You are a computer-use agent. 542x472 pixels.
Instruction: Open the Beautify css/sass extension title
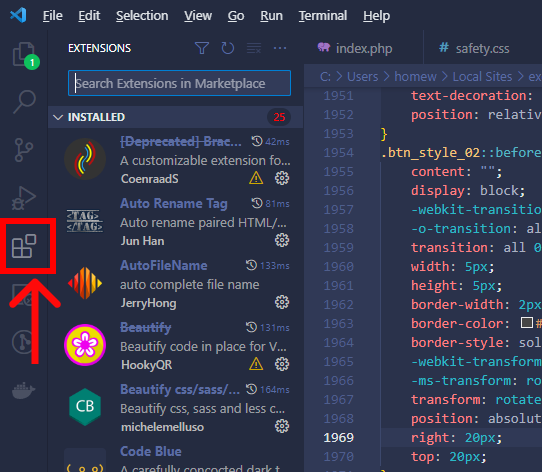[180, 389]
